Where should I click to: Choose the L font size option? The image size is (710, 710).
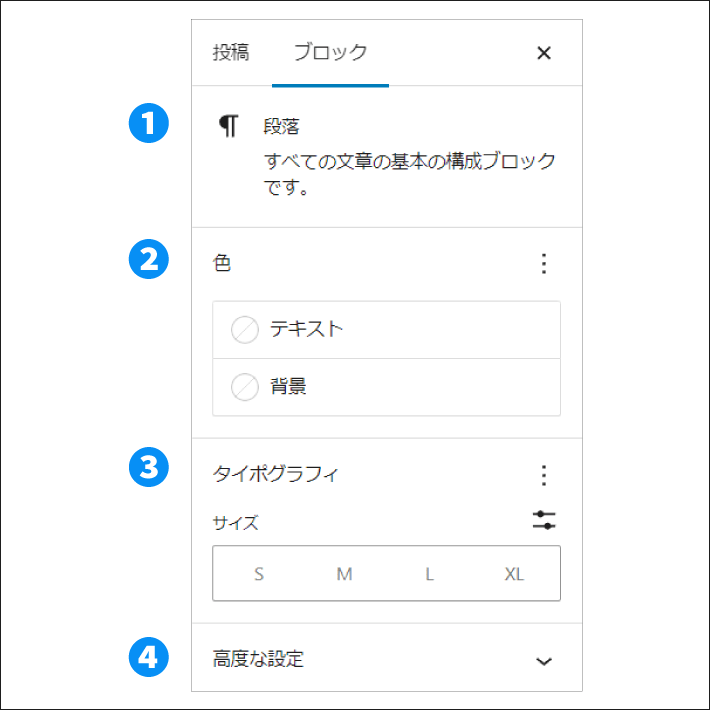[429, 574]
